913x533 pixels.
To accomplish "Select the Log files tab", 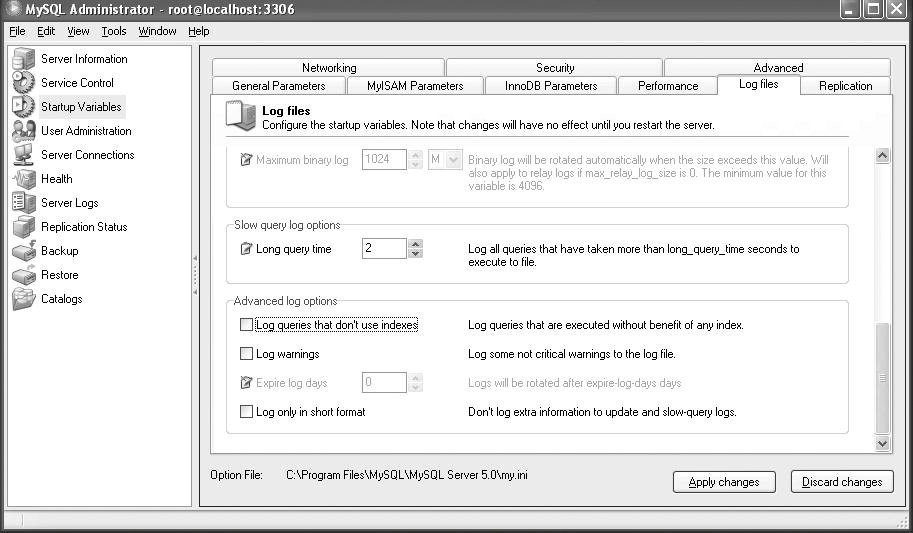I will tap(759, 84).
